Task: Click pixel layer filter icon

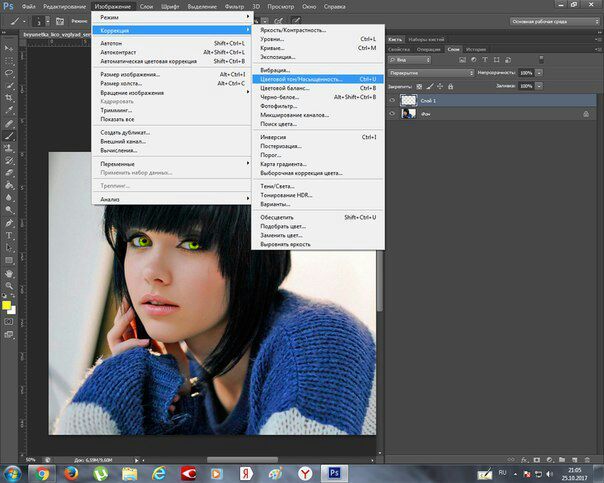Action: point(463,60)
